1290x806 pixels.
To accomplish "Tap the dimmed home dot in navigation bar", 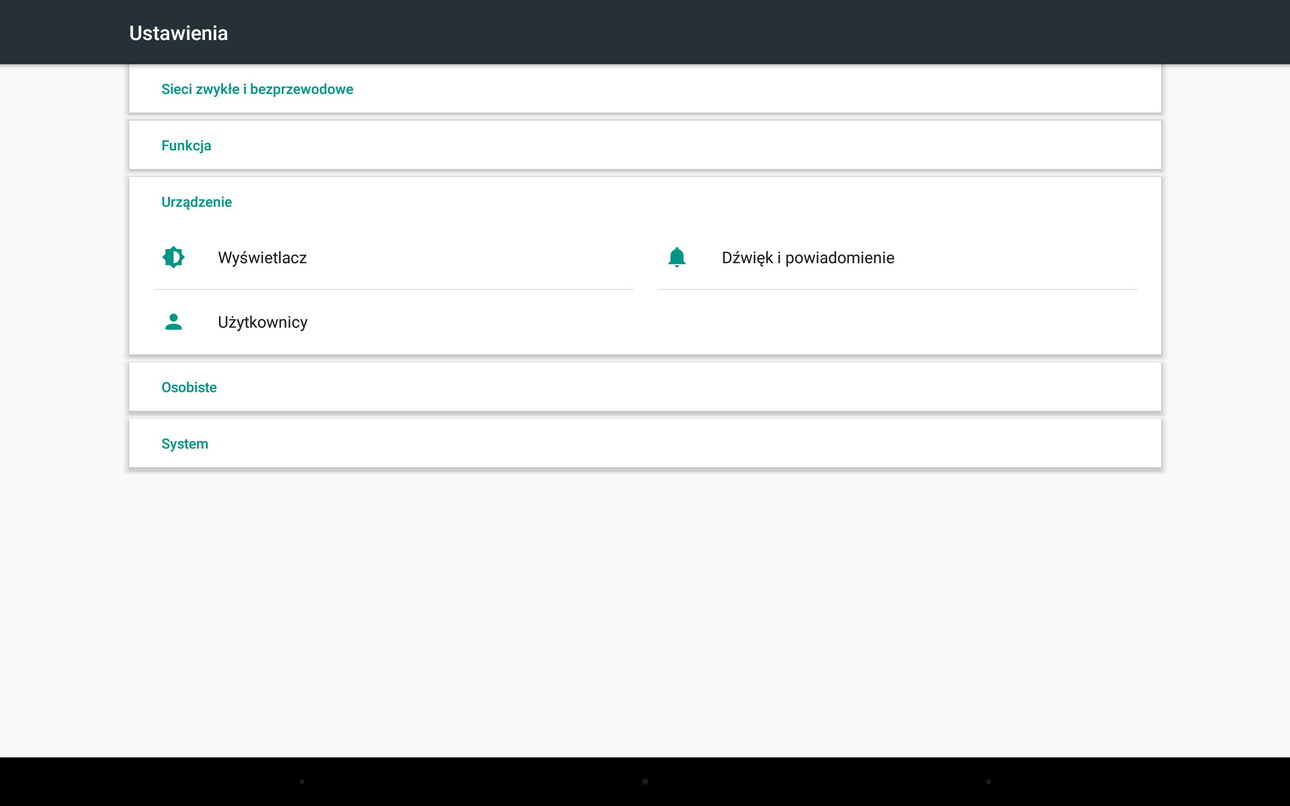I will coord(645,781).
